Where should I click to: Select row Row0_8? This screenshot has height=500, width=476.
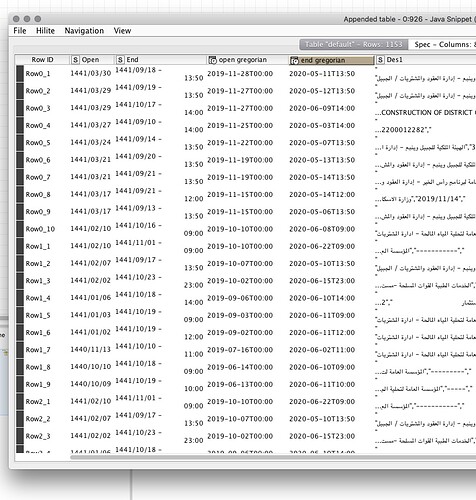pyautogui.click(x=38, y=195)
